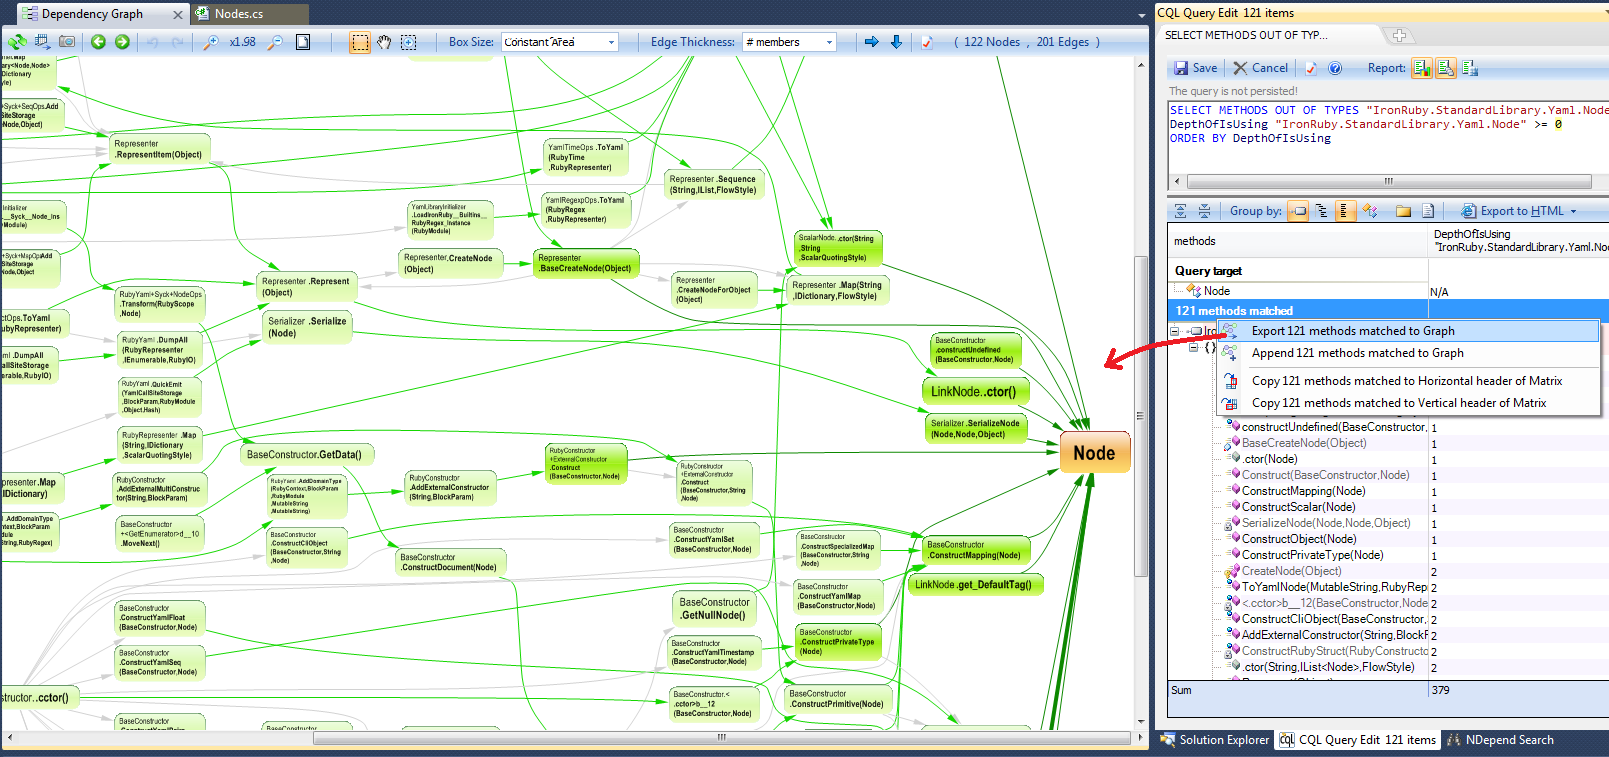Select the CreateNode(Object) result row
Image resolution: width=1609 pixels, height=757 pixels.
tap(1388, 571)
